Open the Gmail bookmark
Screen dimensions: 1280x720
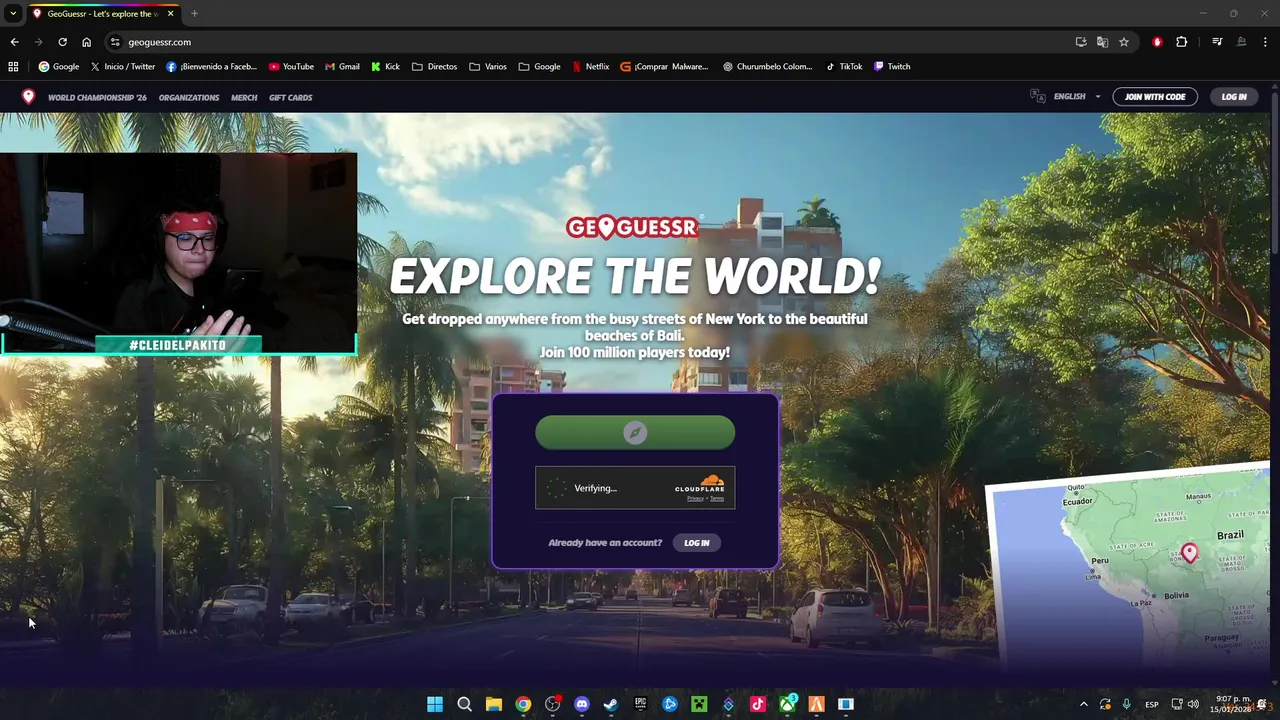(x=342, y=67)
